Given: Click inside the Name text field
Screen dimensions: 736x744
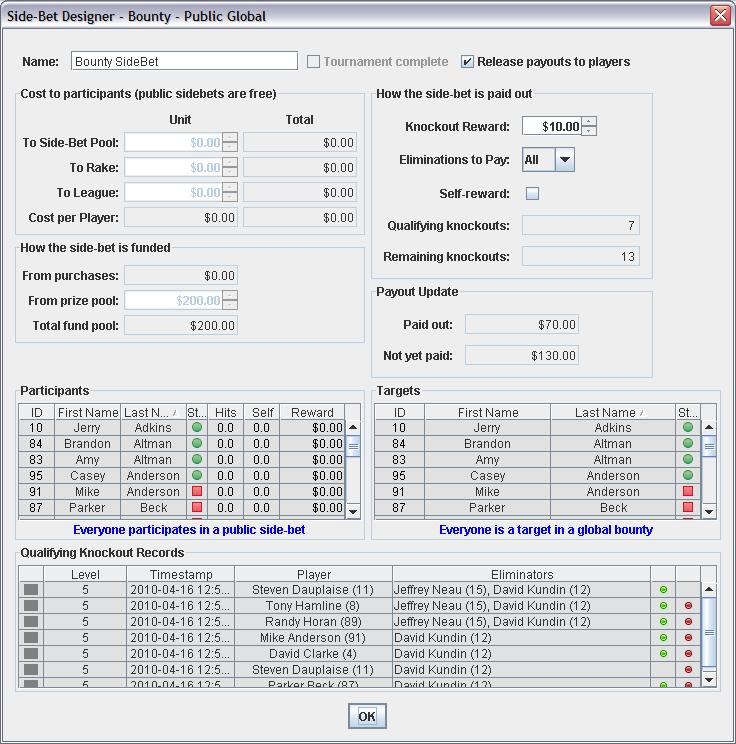Looking at the screenshot, I should (x=184, y=61).
